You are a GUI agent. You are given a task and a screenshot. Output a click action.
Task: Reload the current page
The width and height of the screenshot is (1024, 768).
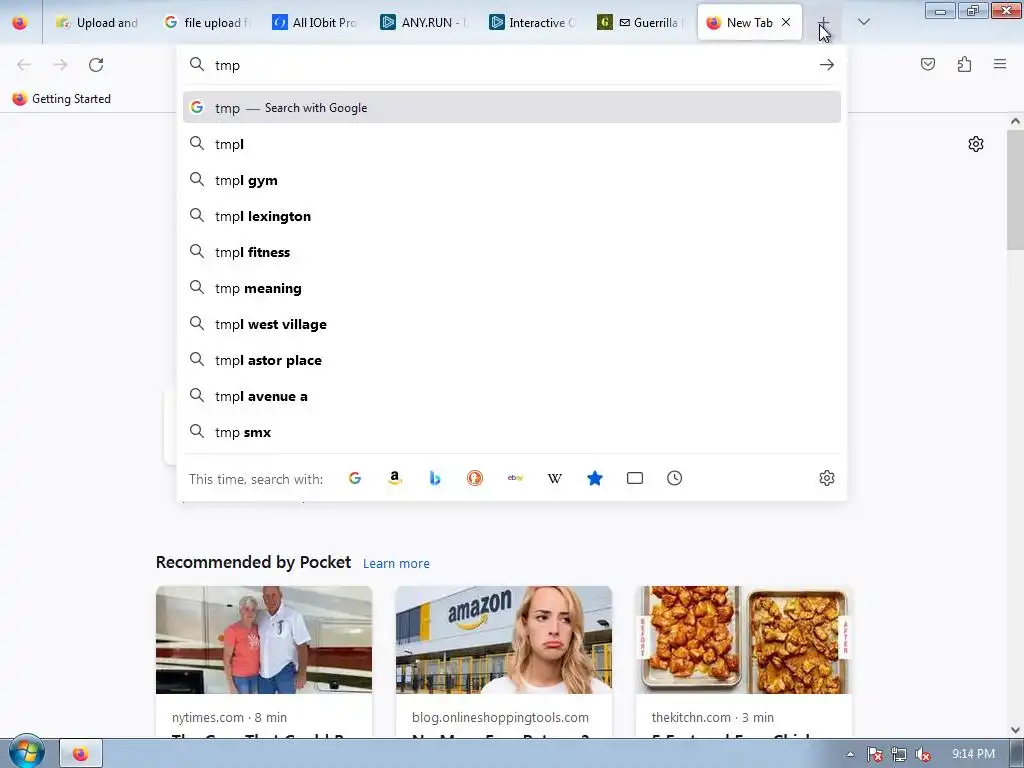click(x=96, y=65)
